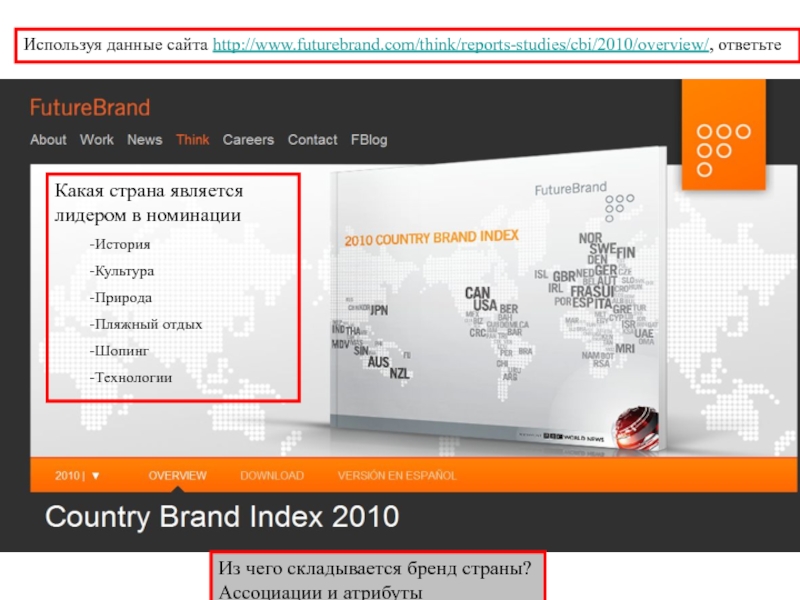Navigate to Careers page

coord(248,140)
